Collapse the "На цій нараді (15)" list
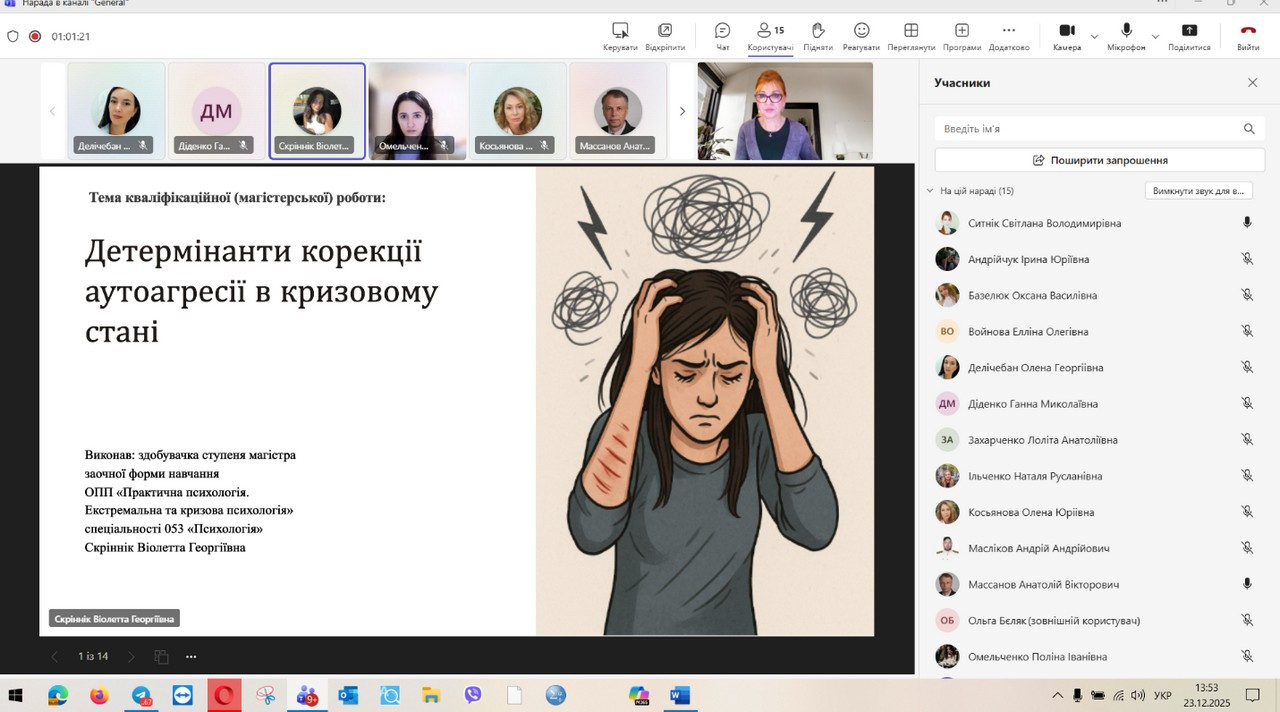1280x712 pixels. coord(929,191)
